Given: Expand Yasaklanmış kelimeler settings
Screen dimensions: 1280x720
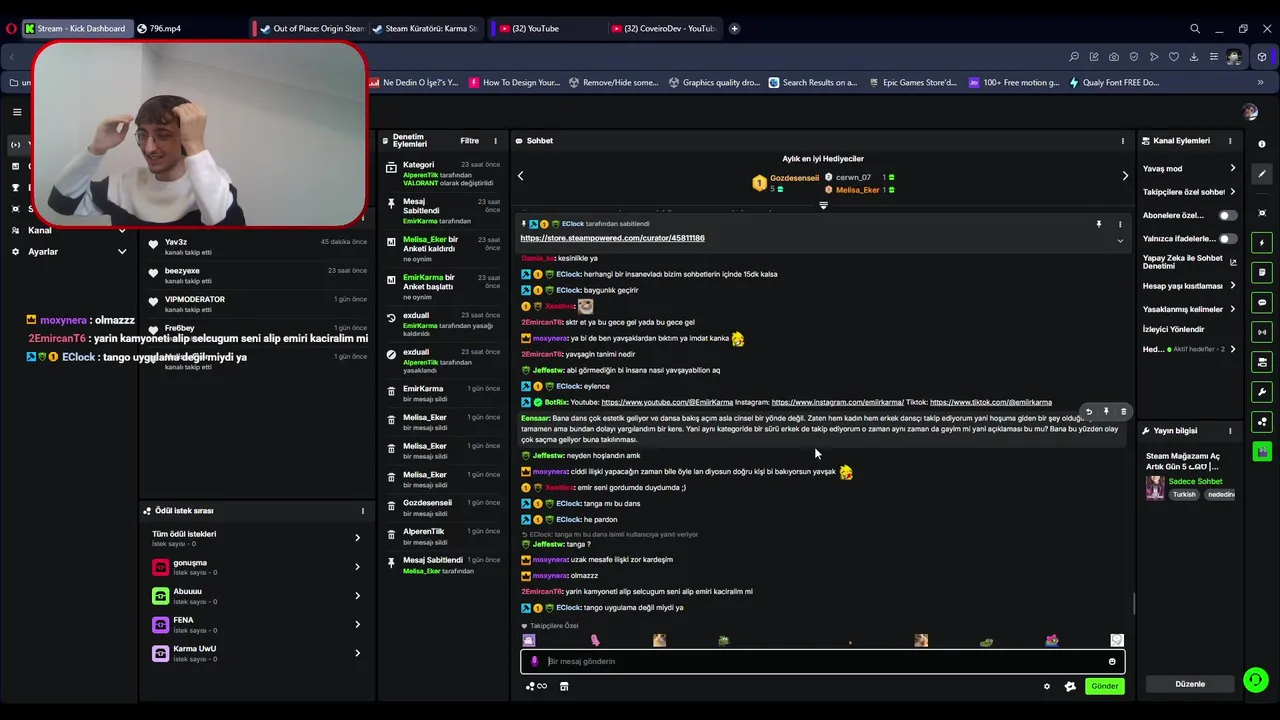Looking at the screenshot, I should coord(1232,309).
